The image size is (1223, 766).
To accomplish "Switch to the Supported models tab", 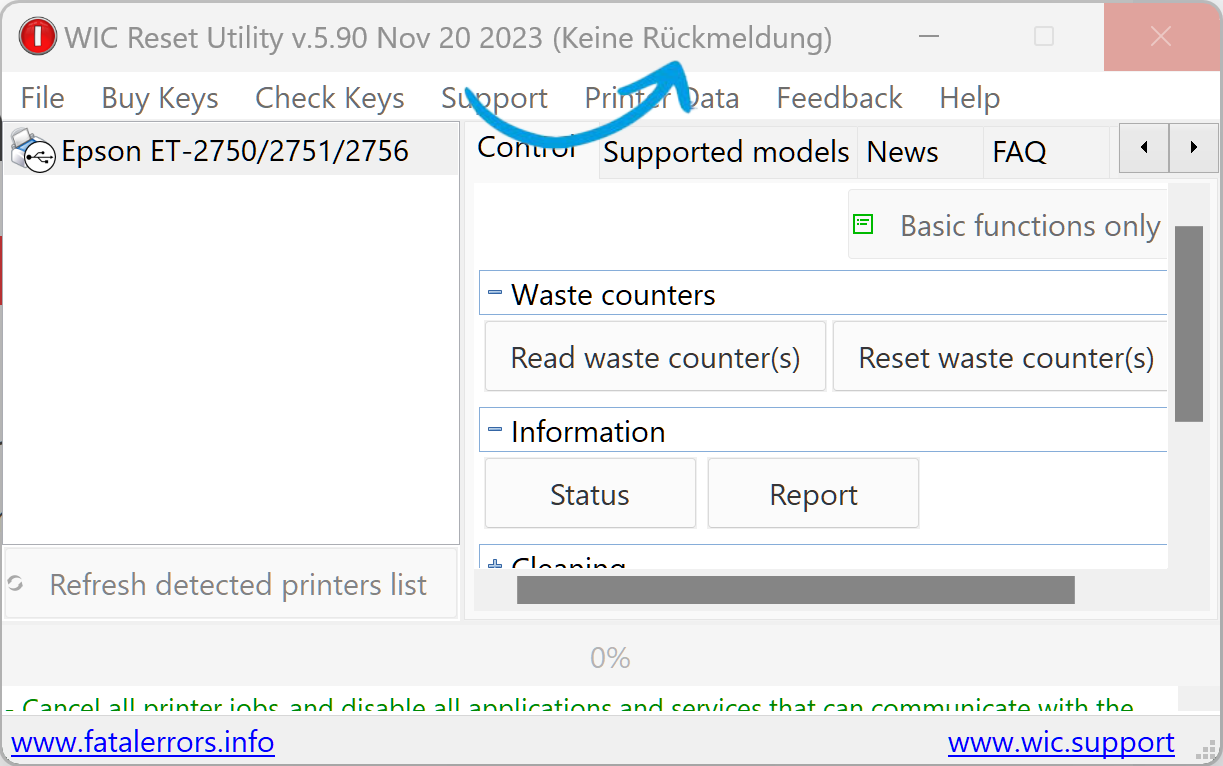I will pos(727,152).
